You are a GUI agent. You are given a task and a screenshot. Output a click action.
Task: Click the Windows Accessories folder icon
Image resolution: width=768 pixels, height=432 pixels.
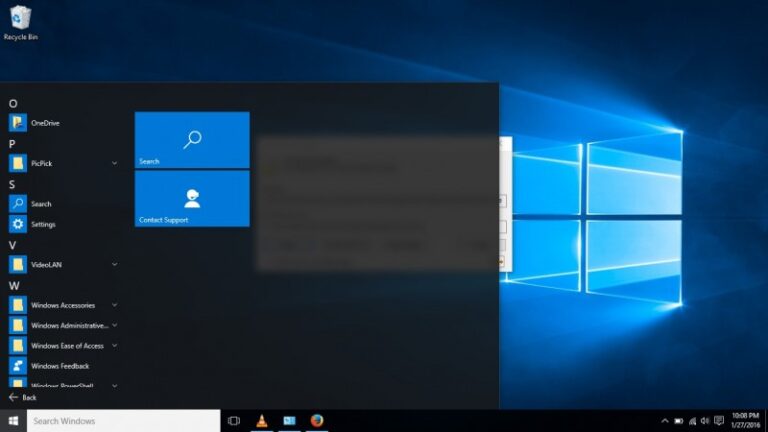[x=18, y=305]
